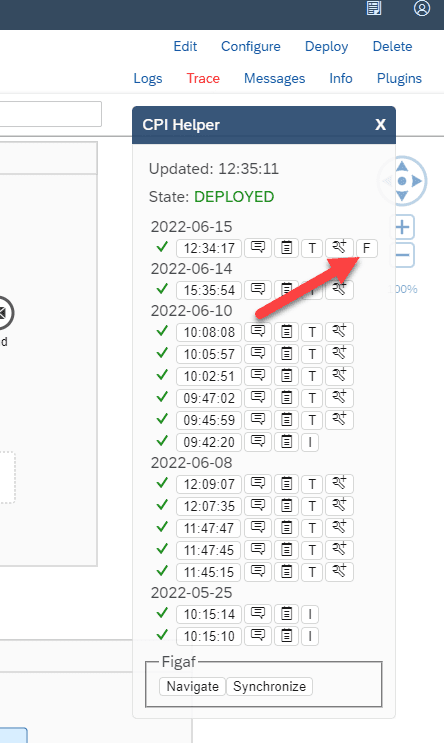Click debug plus icon for 11:45:15 row
The width and height of the screenshot is (444, 743).
point(339,572)
